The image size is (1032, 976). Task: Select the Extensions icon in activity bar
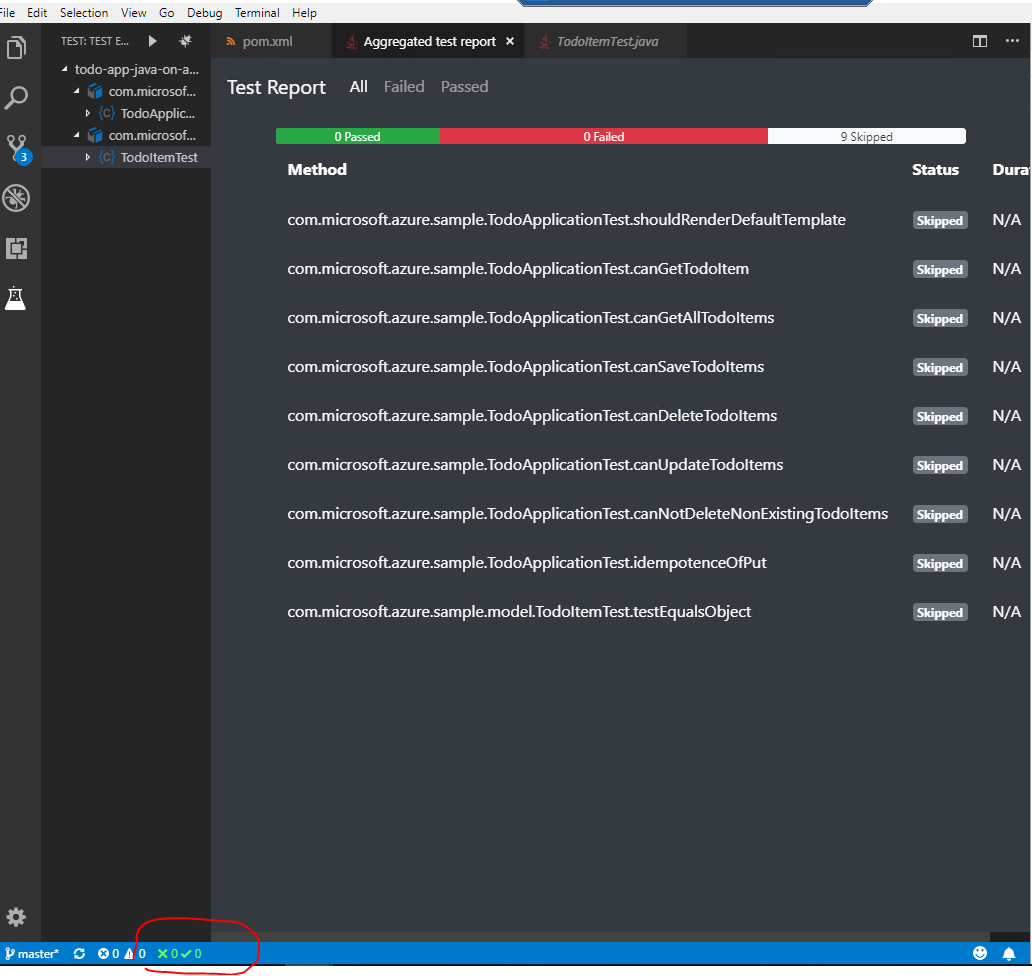[x=17, y=248]
